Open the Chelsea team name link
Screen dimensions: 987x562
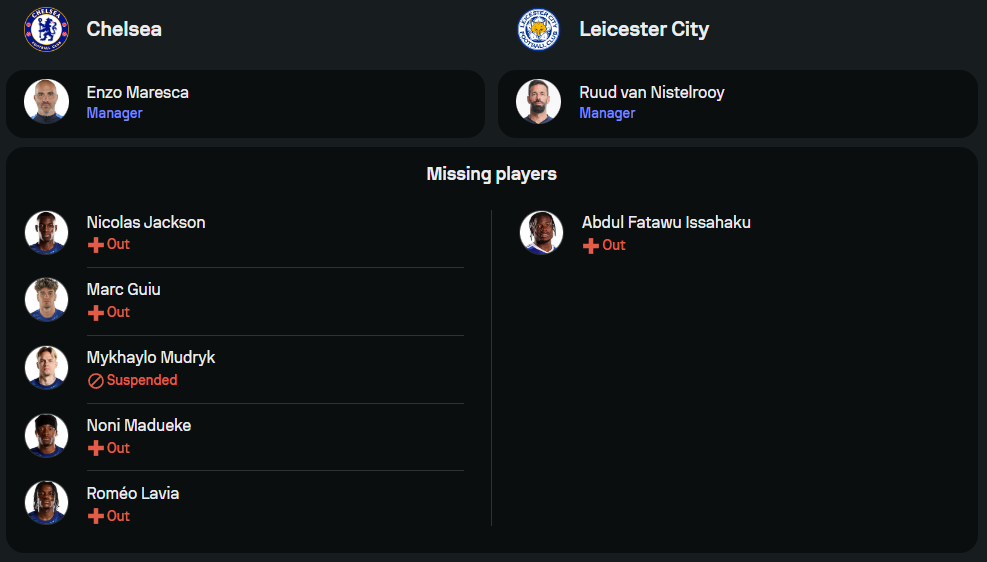(x=124, y=29)
